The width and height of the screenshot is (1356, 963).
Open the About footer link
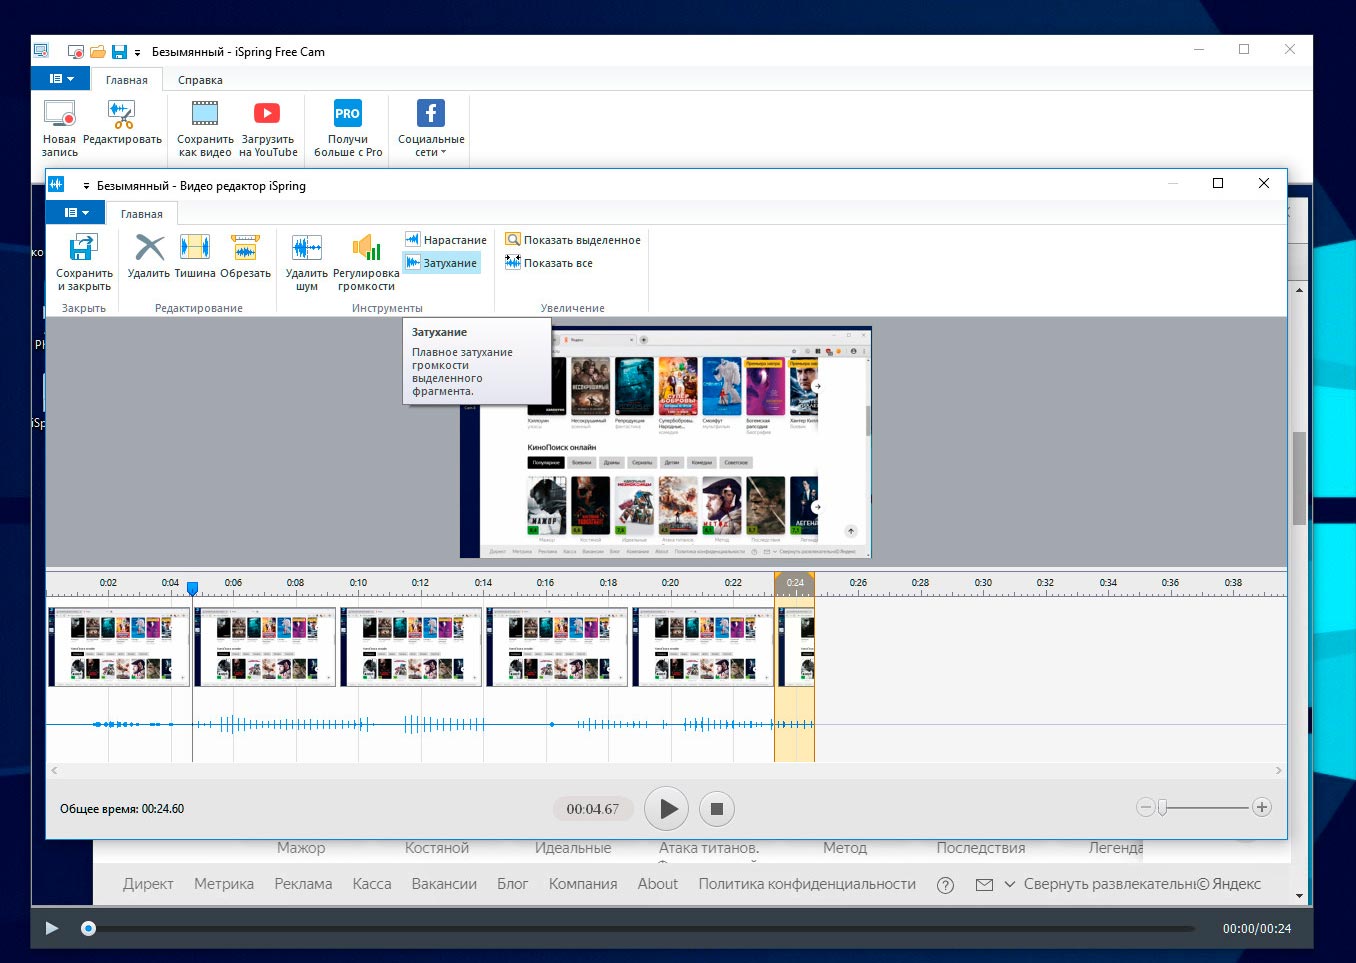click(x=658, y=884)
